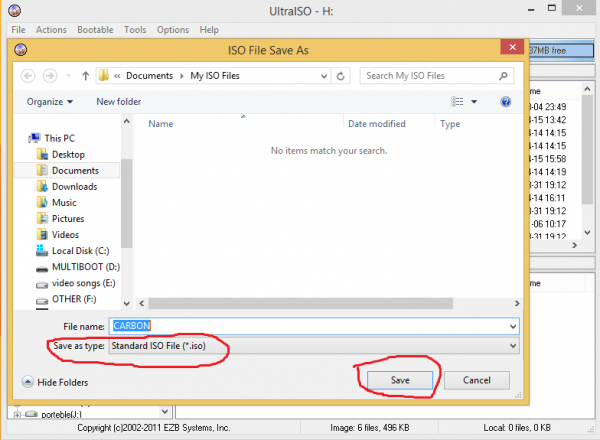Click the Downloads folder icon
The width and height of the screenshot is (600, 440).
(42, 186)
